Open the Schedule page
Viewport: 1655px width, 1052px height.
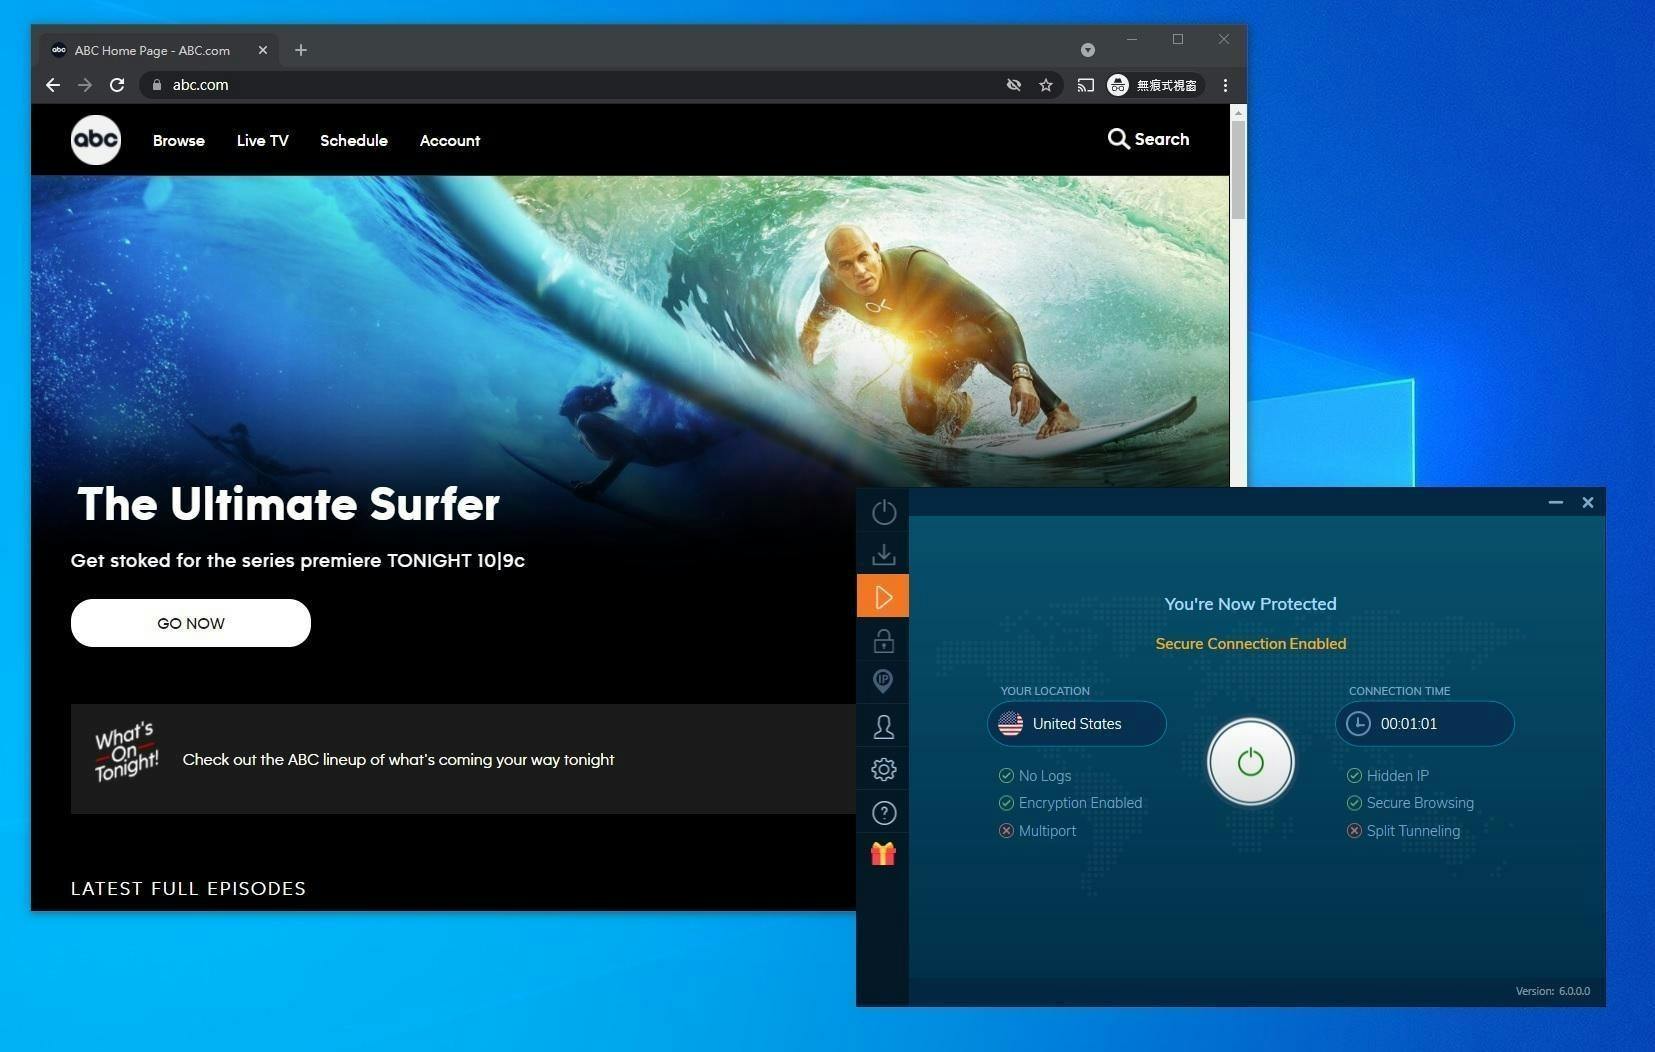354,141
